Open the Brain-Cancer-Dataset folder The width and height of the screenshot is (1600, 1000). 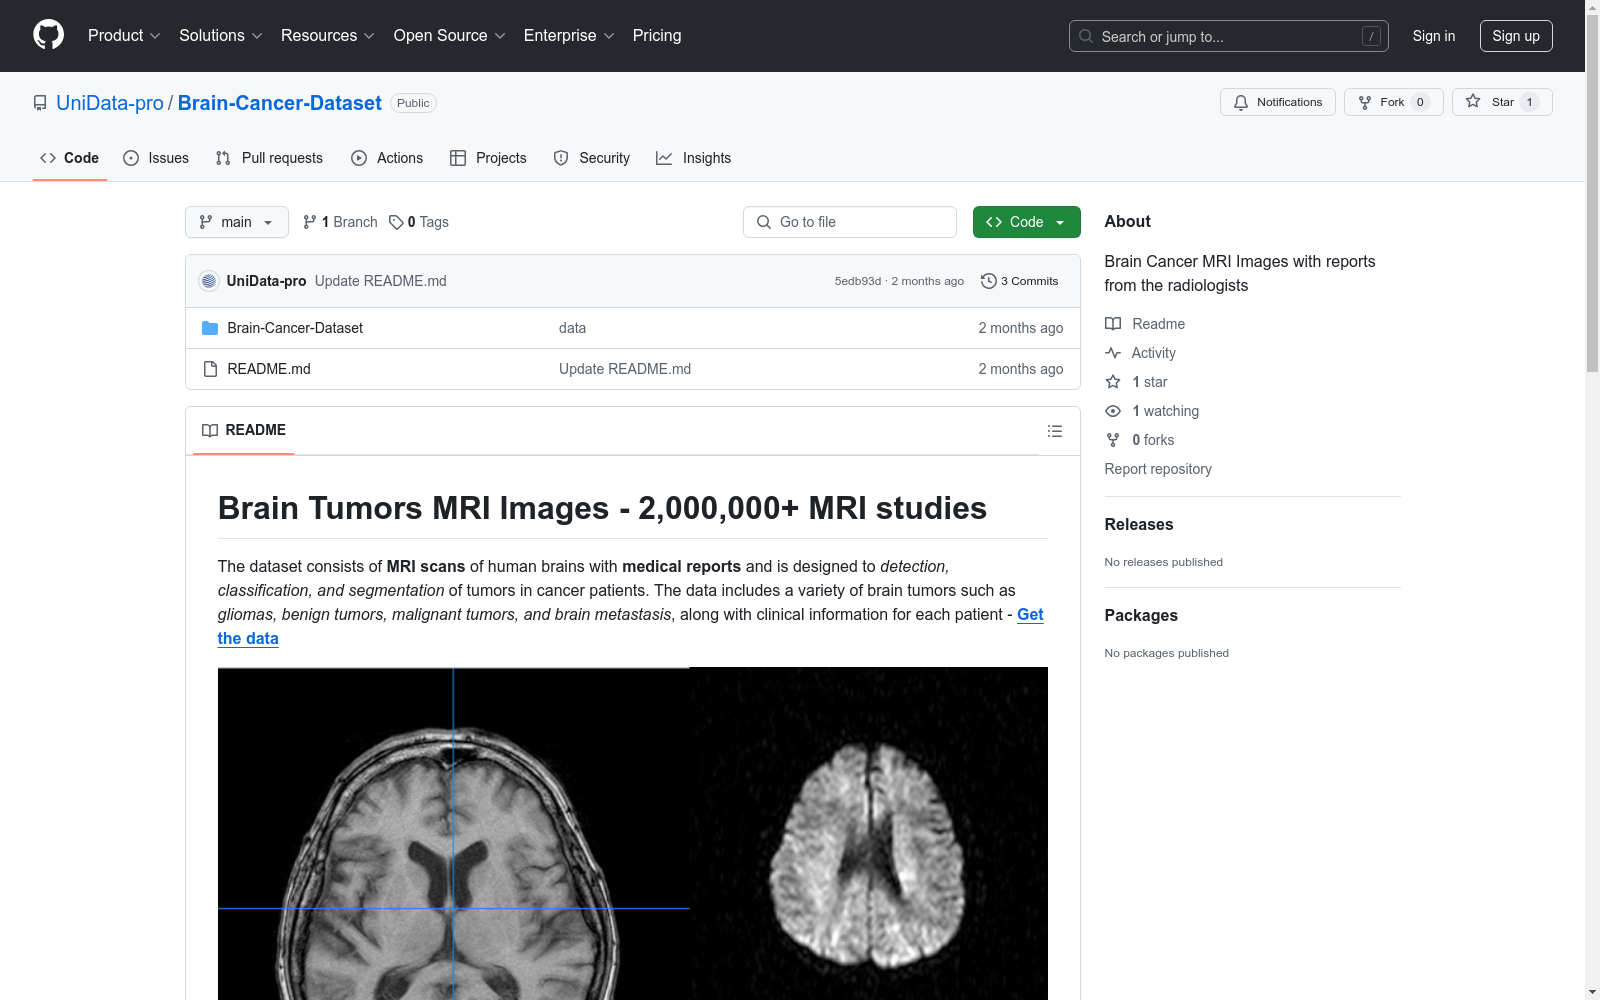coord(295,328)
